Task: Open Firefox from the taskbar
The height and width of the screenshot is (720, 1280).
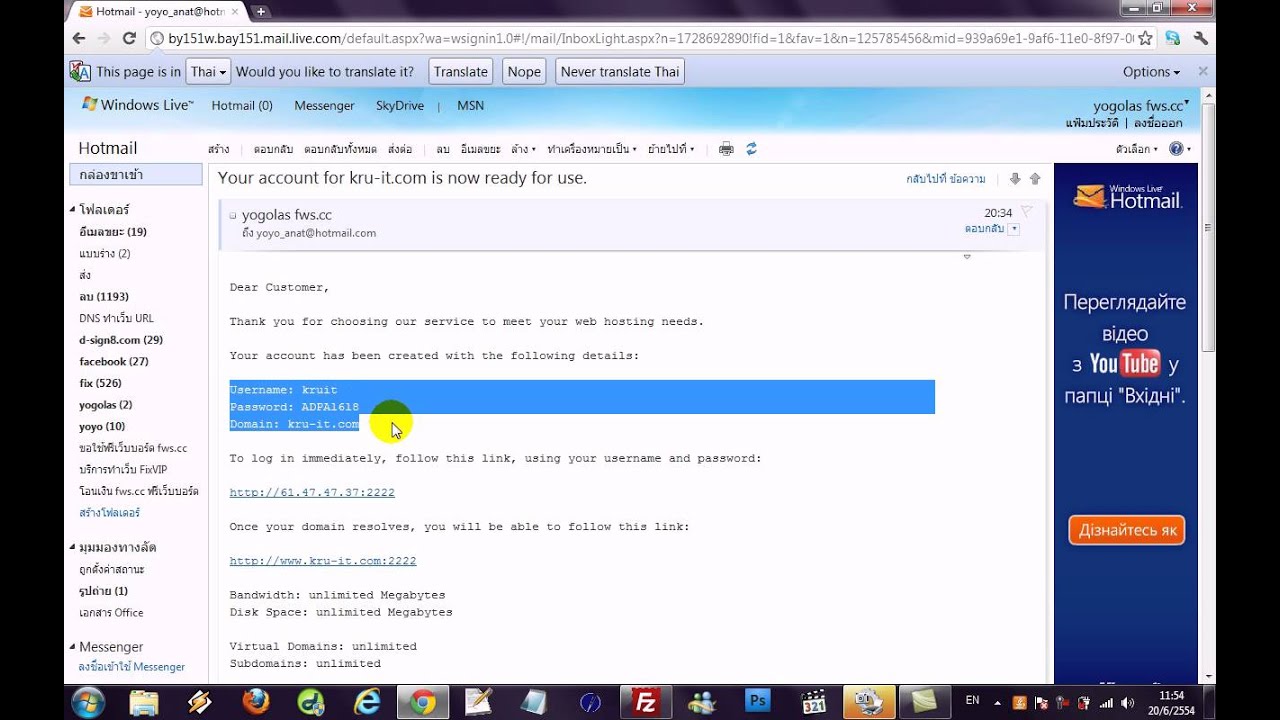Action: [x=256, y=702]
